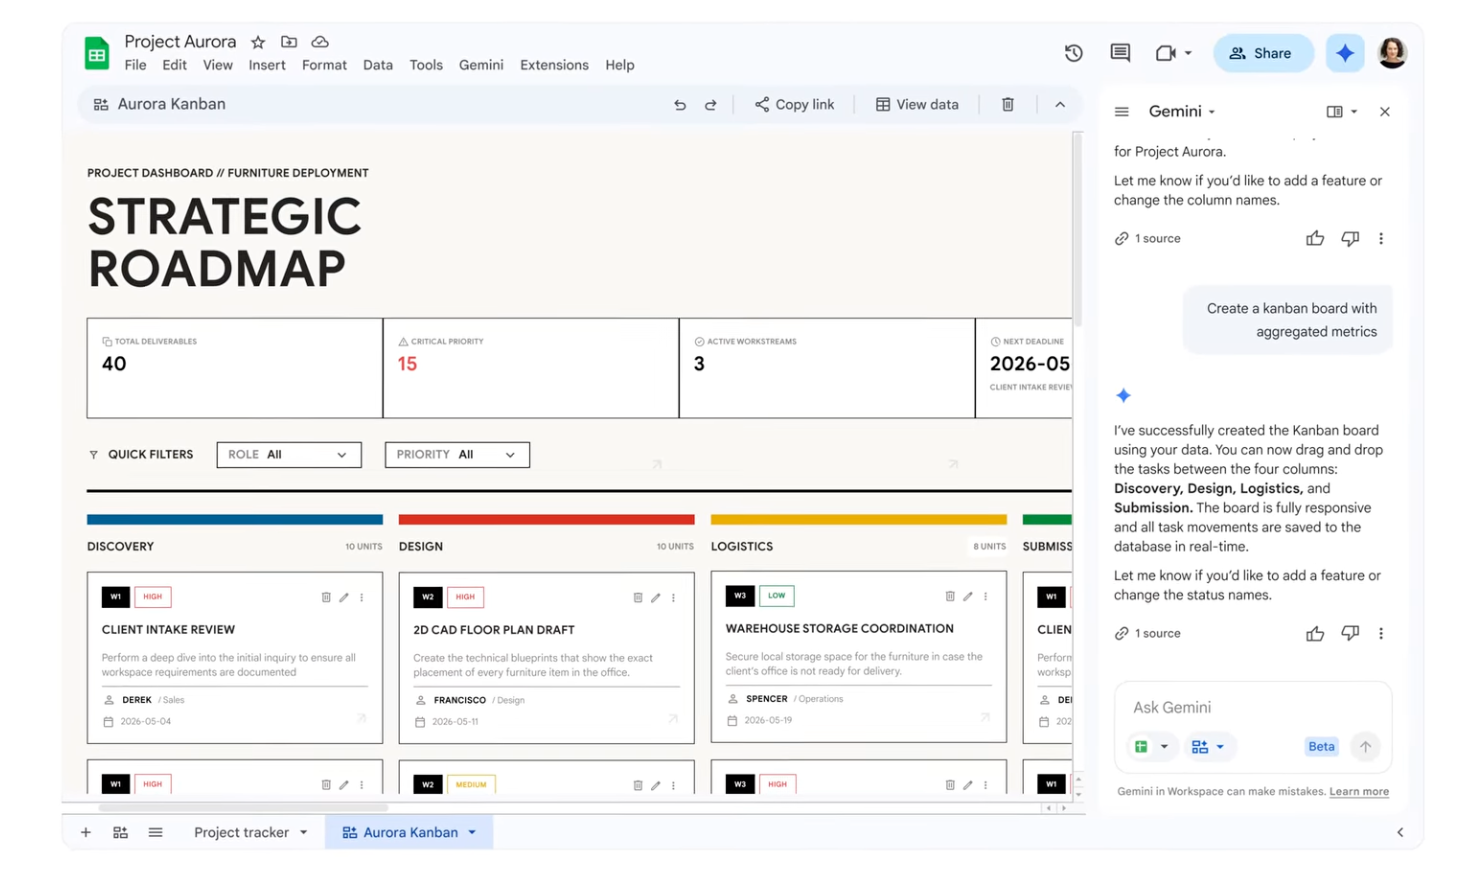Open the Format menu
1475x886 pixels.
[x=324, y=65]
